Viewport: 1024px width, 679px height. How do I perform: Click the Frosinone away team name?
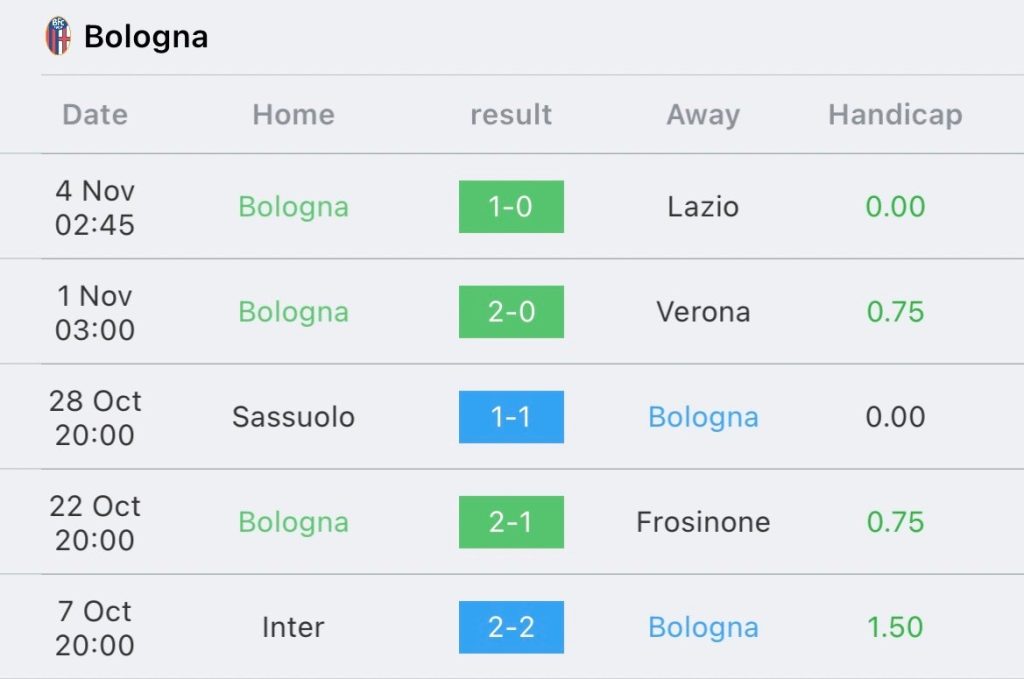point(703,522)
